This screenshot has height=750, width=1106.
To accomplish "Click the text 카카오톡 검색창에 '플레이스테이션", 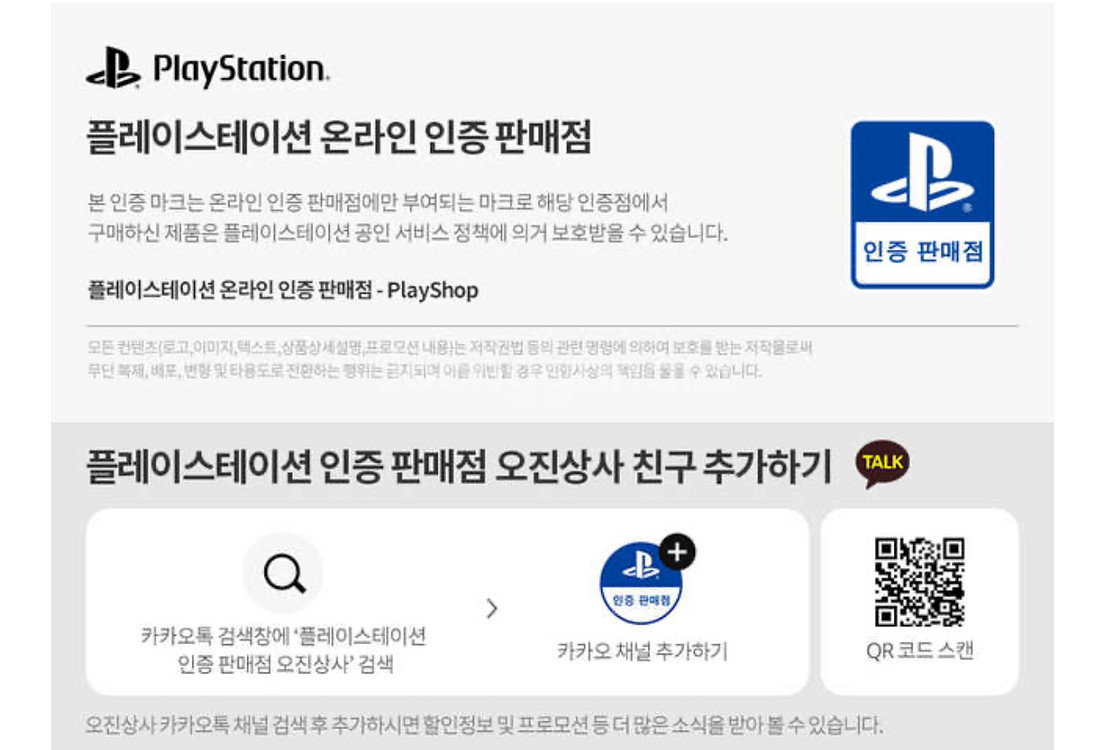I will [284, 636].
